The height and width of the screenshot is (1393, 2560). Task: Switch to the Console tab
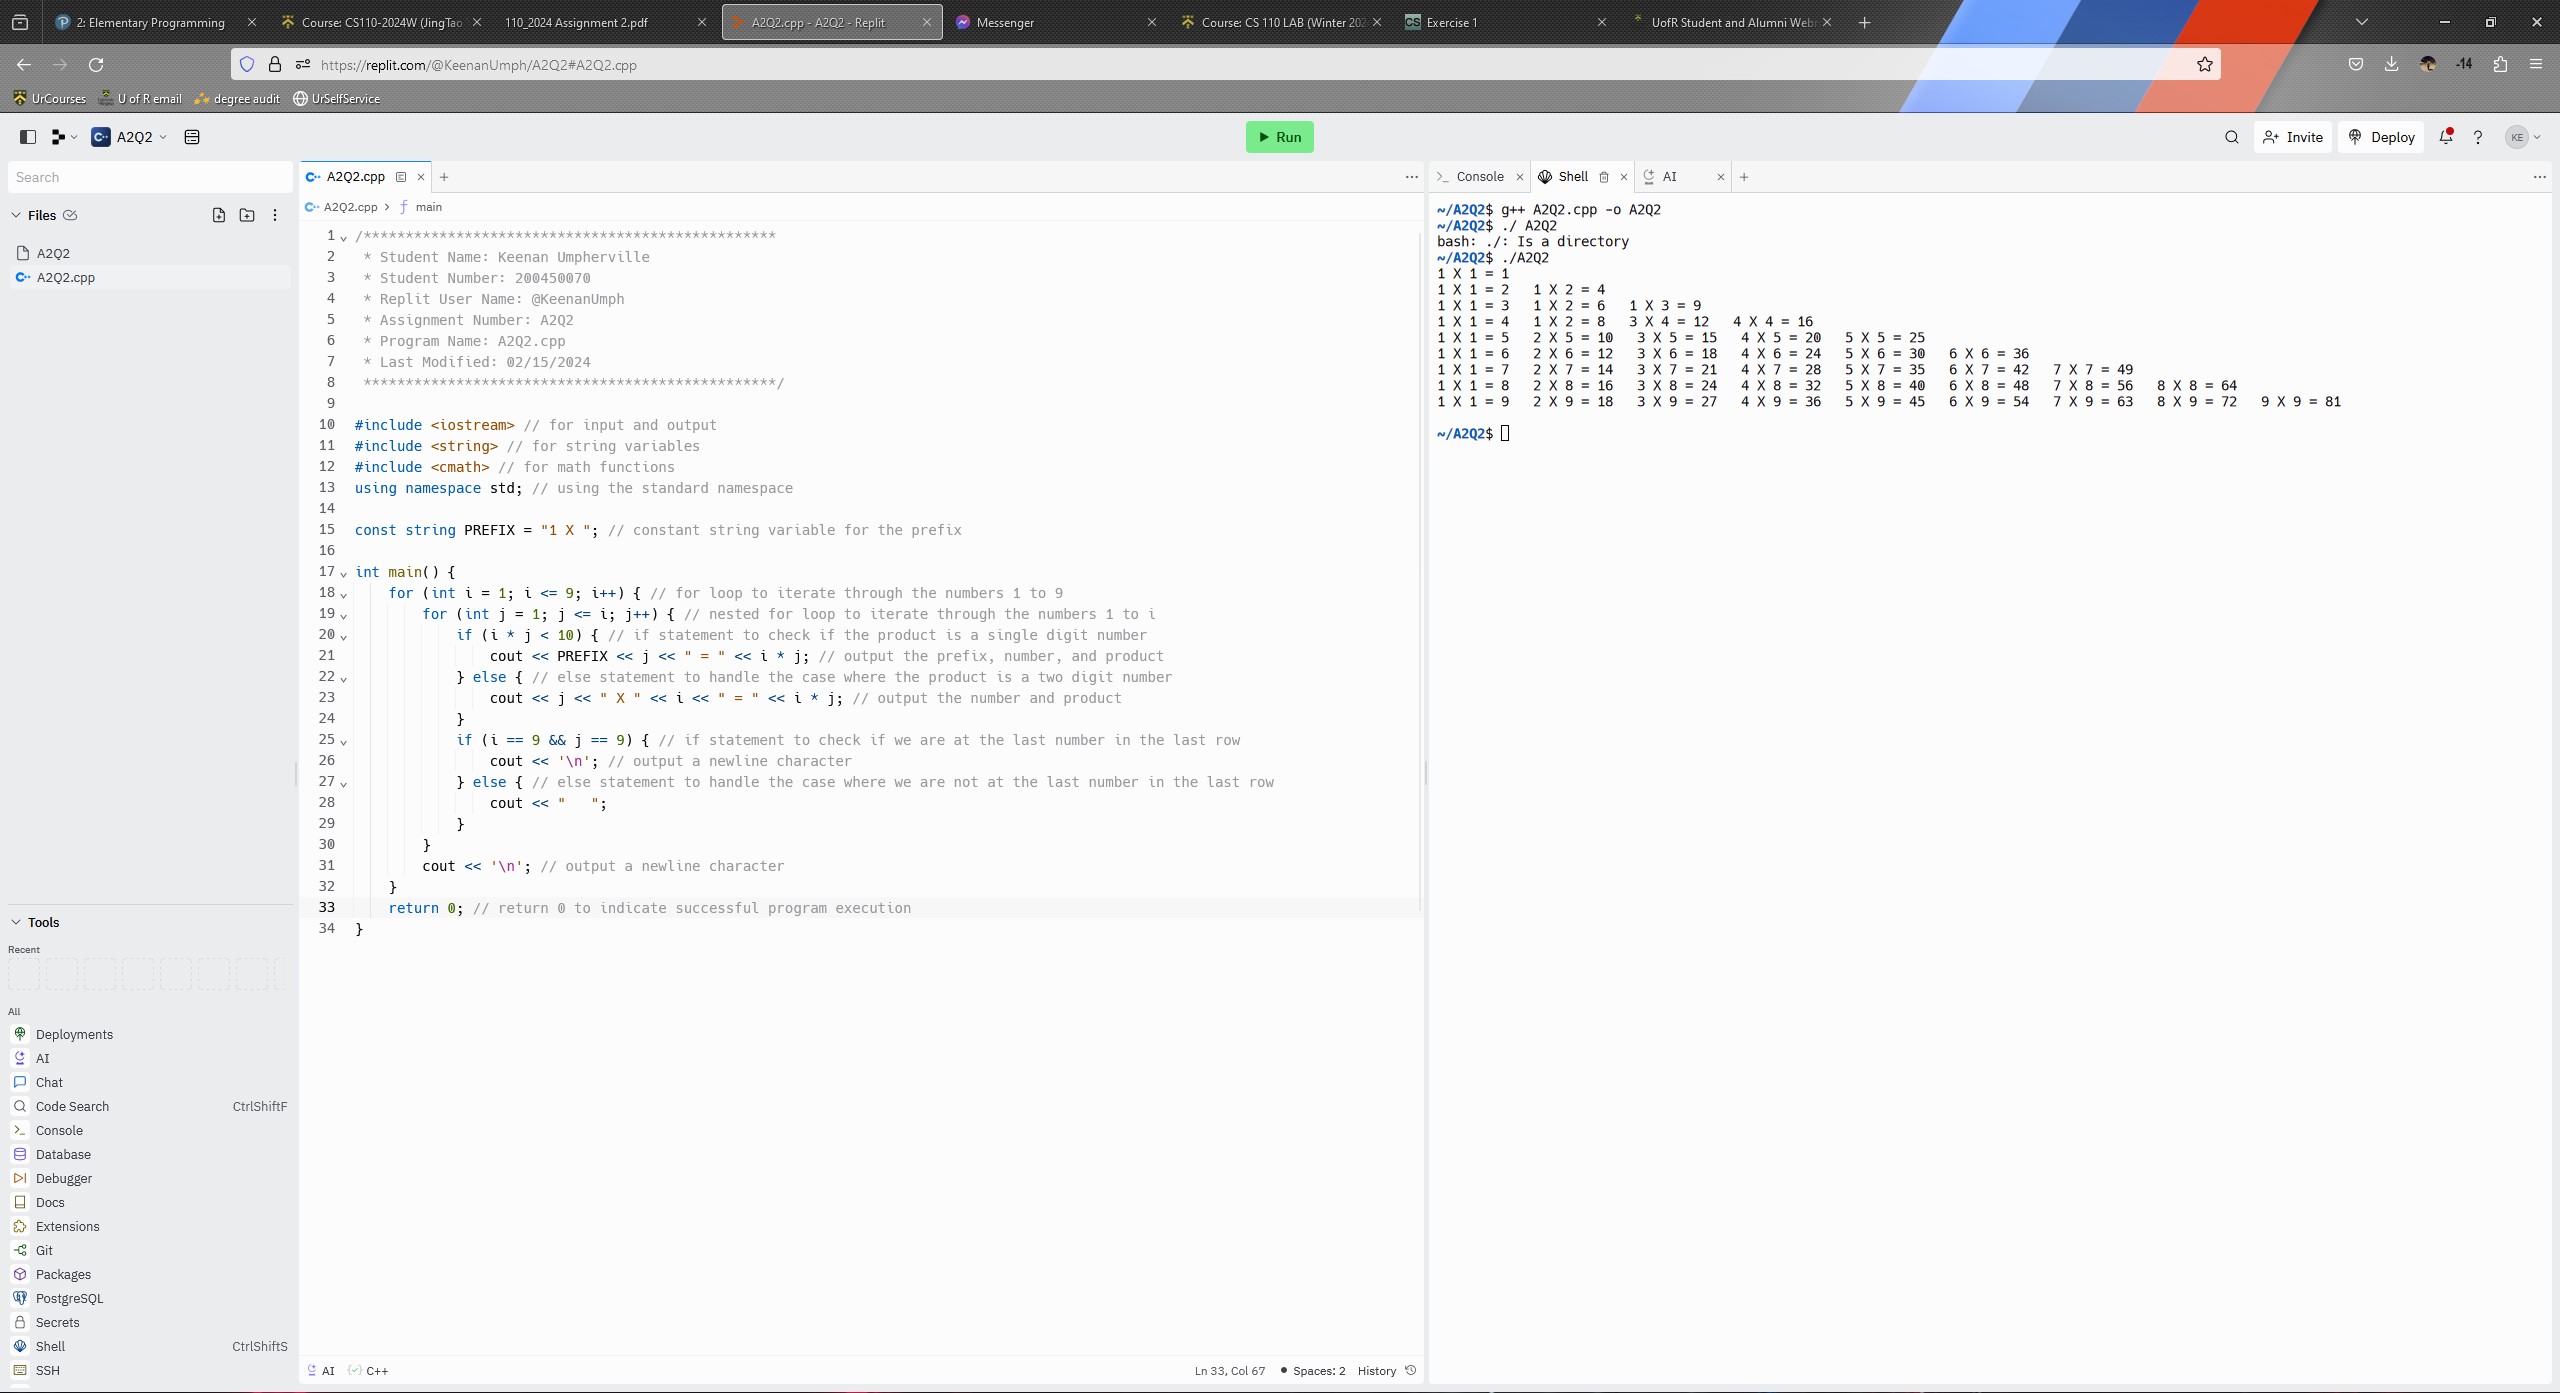pyautogui.click(x=1478, y=177)
